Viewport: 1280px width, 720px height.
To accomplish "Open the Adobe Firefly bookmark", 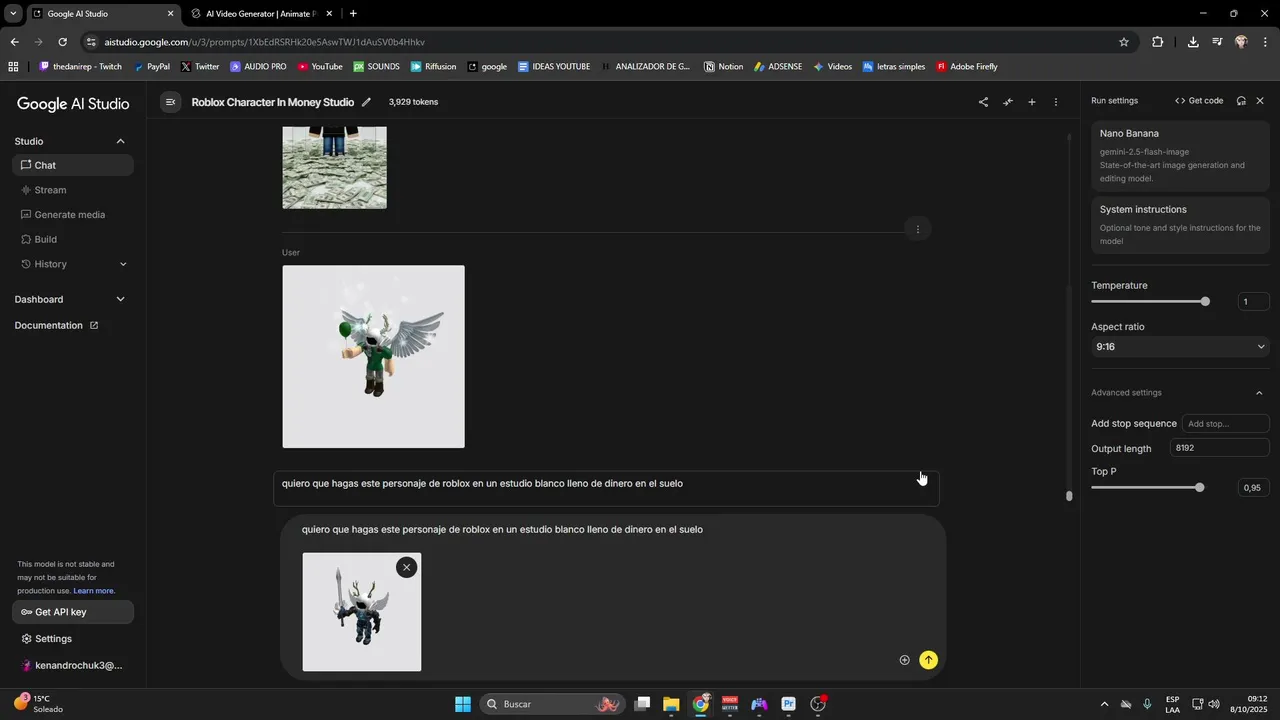I will 967,67.
